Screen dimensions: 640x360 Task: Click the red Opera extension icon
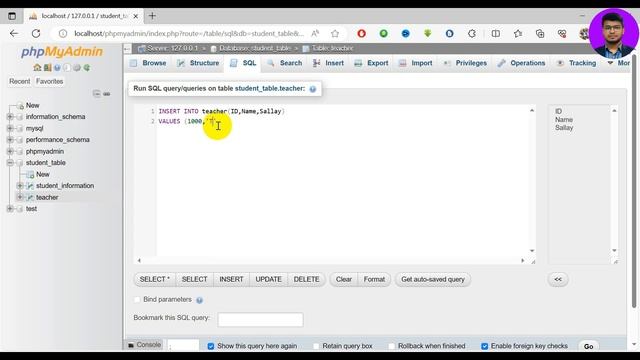361,33
